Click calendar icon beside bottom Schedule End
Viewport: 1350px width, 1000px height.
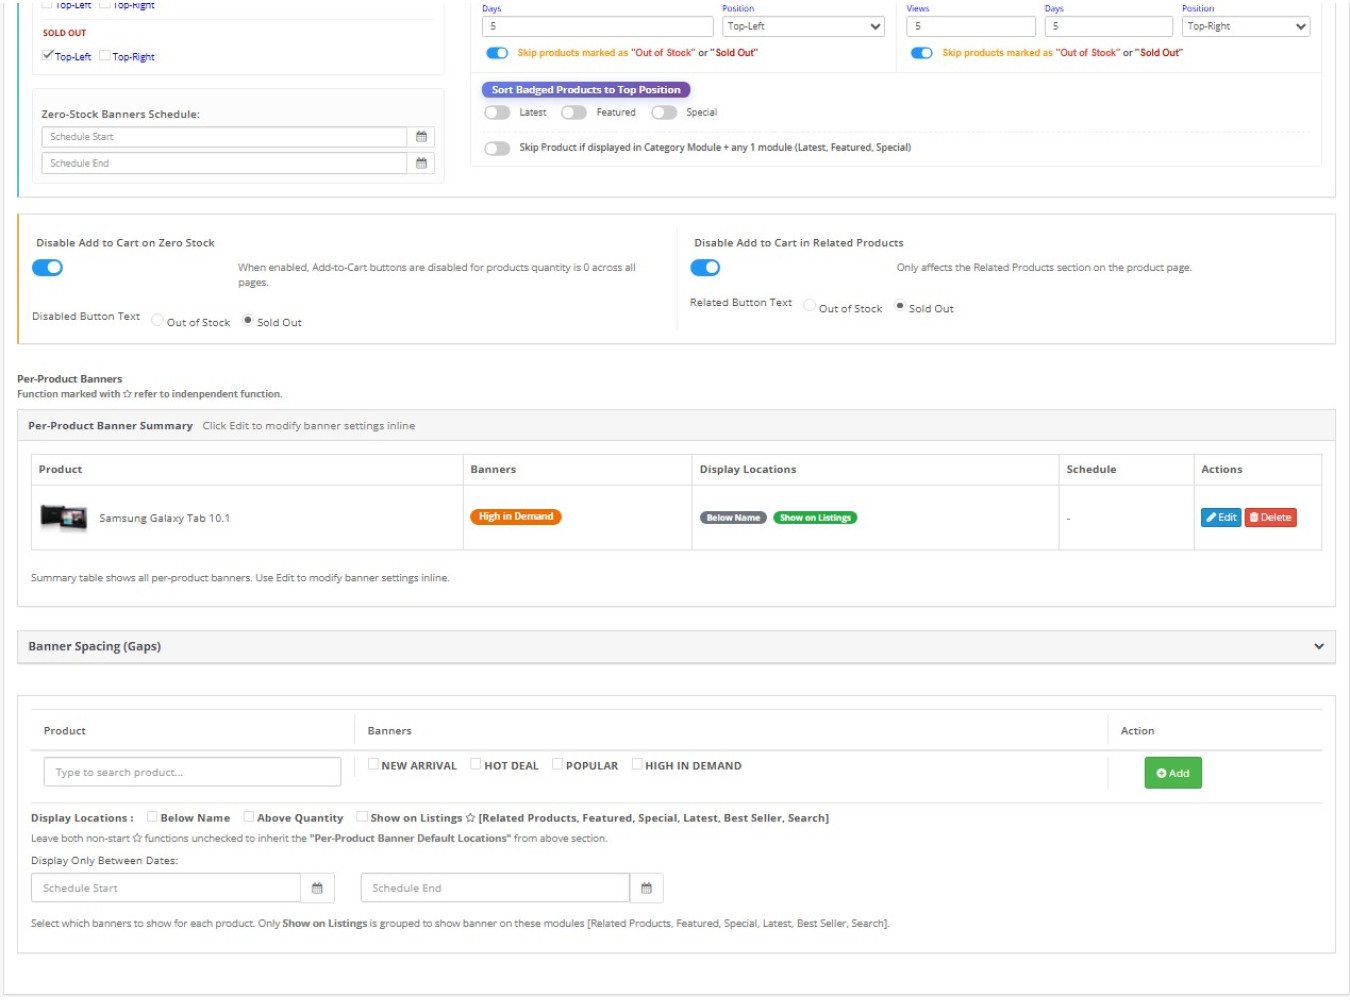(646, 888)
